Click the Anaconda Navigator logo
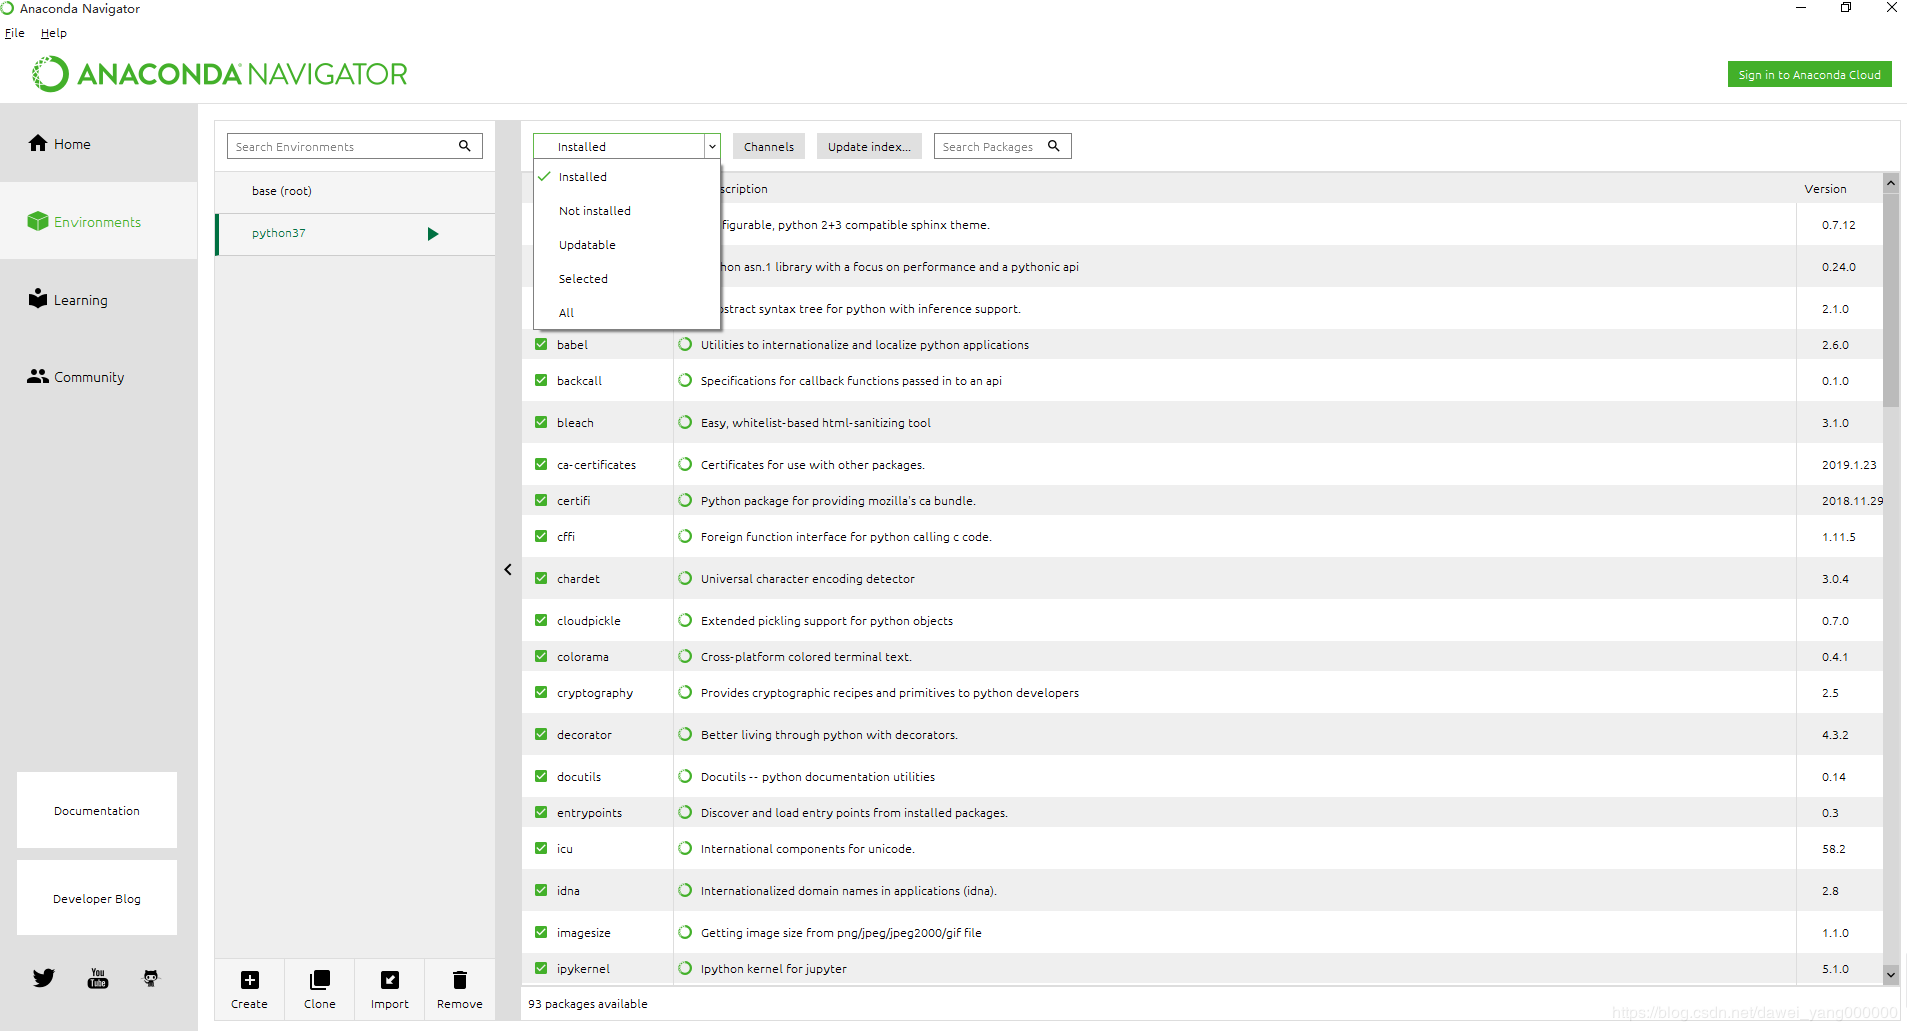This screenshot has width=1907, height=1031. pos(220,74)
